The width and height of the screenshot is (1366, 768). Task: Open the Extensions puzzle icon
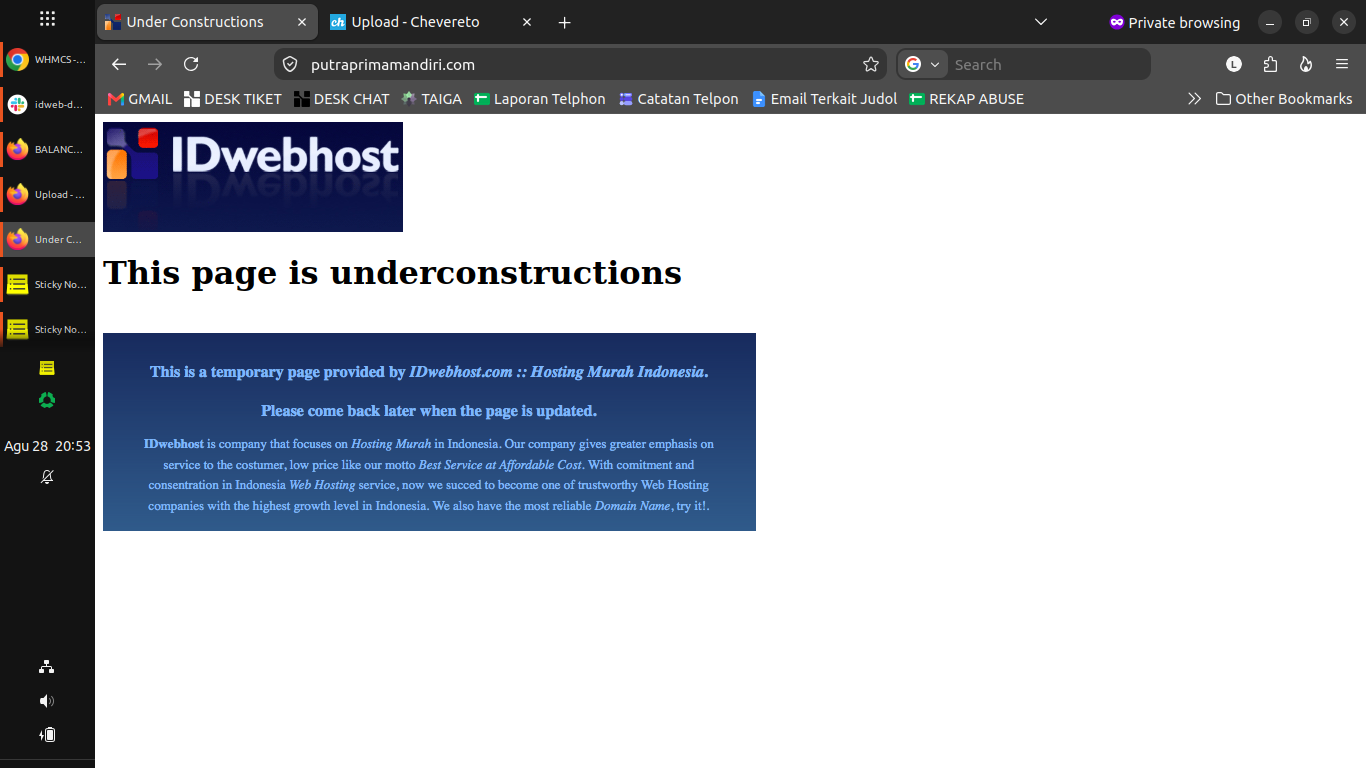point(1270,64)
